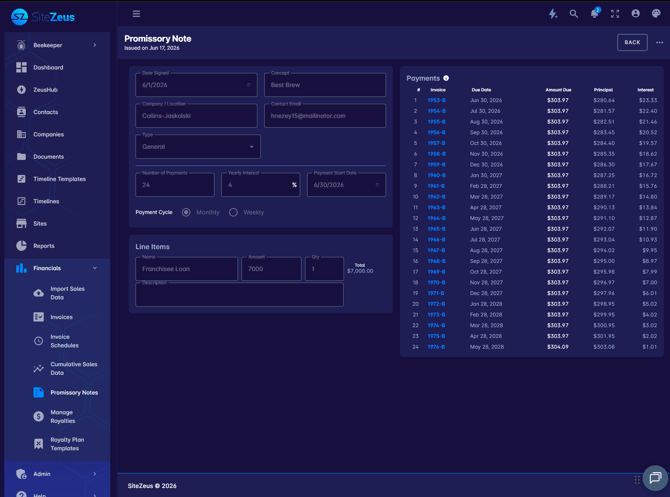Click the Royalty Plan Templates icon
The height and width of the screenshot is (497, 670).
(x=38, y=444)
